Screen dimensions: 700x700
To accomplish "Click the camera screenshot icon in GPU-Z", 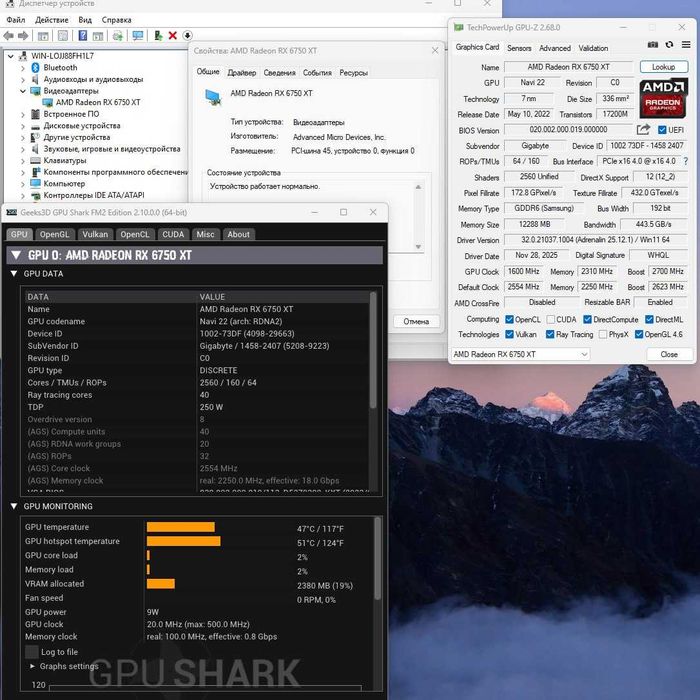I will pos(653,45).
